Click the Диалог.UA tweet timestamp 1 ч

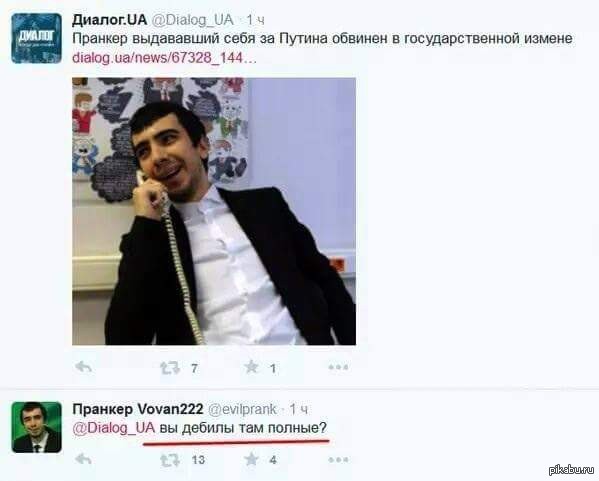tap(255, 20)
